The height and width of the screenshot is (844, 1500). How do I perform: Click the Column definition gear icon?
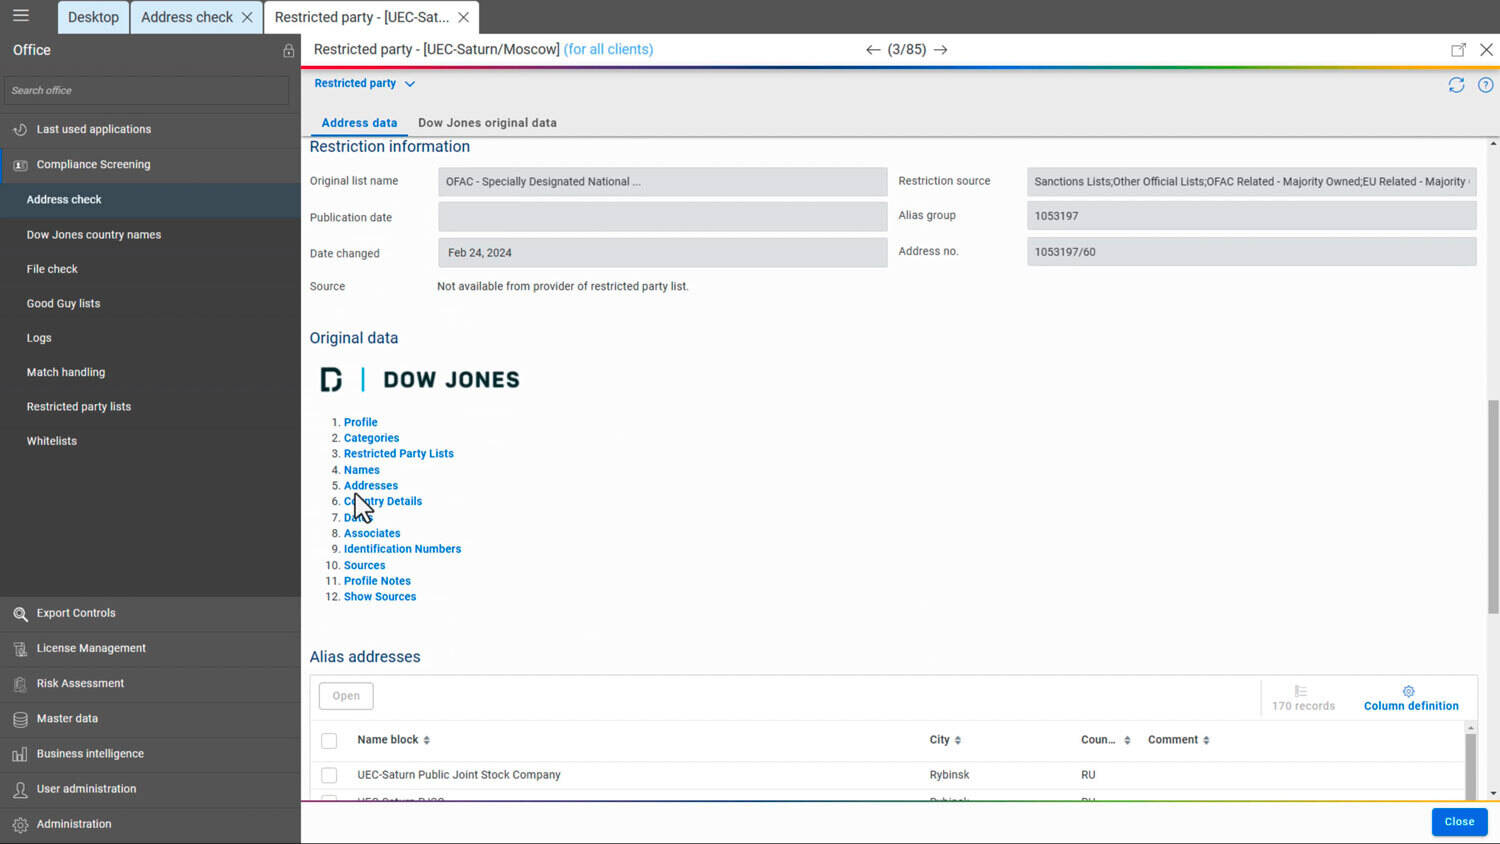tap(1409, 691)
